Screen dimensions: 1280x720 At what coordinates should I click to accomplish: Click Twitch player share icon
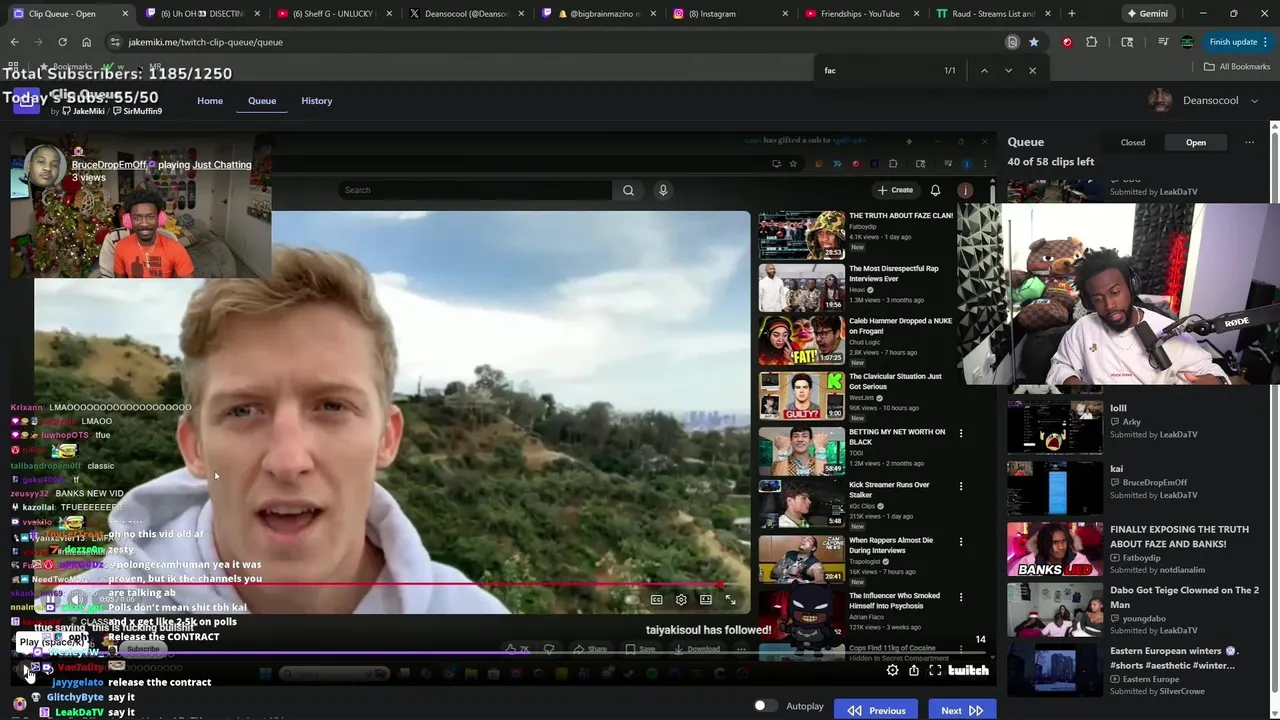tap(913, 671)
